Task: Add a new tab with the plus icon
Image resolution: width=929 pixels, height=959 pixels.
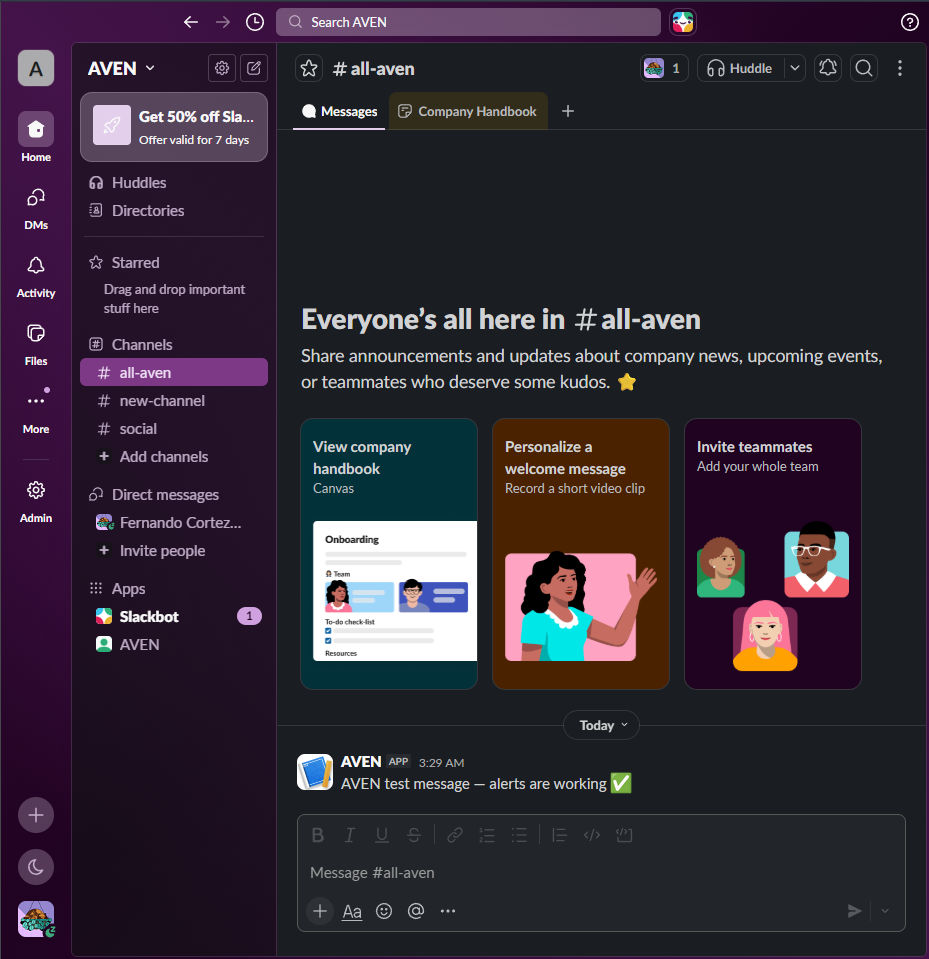Action: coord(568,111)
